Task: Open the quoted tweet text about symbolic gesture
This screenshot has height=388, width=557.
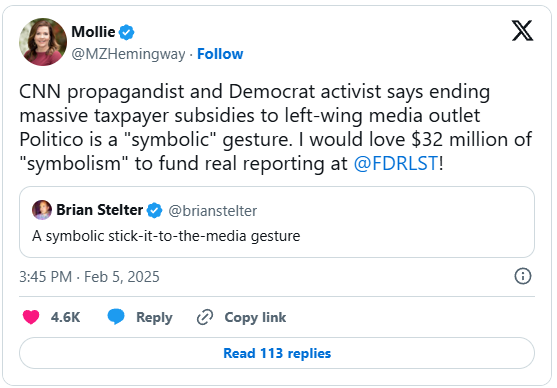Action: pyautogui.click(x=166, y=236)
